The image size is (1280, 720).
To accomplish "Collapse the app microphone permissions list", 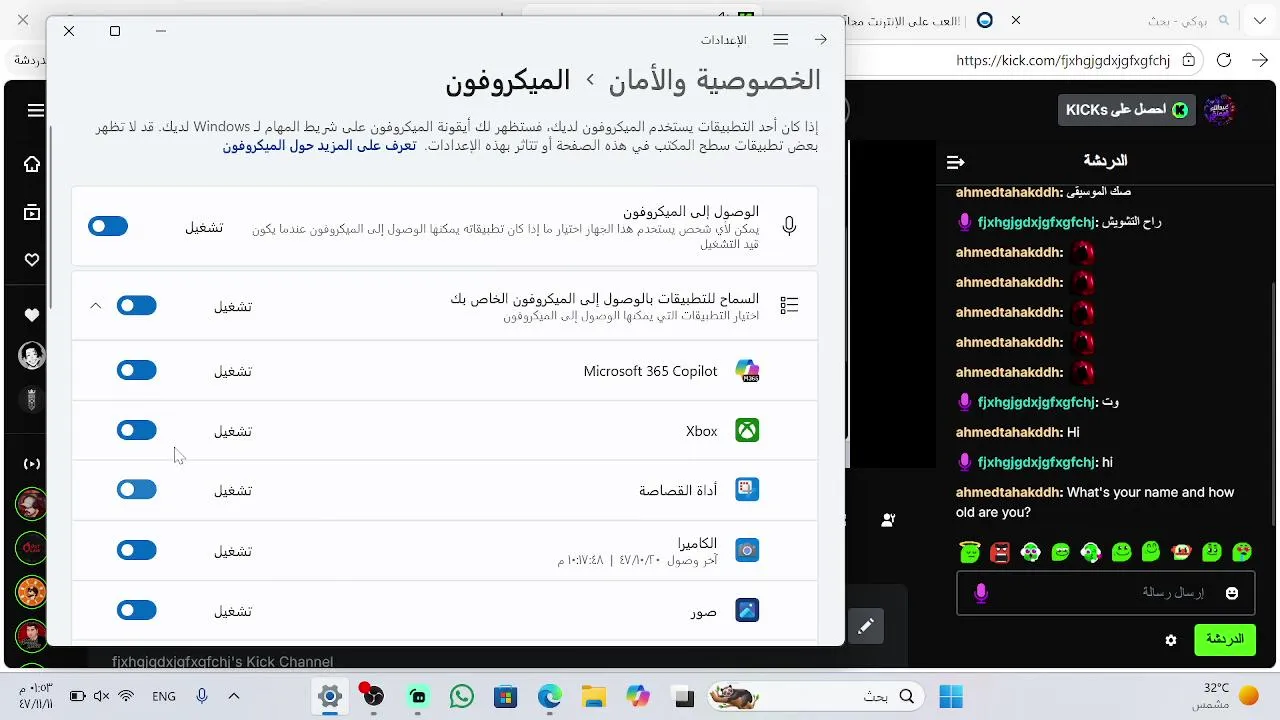I will click(x=96, y=306).
